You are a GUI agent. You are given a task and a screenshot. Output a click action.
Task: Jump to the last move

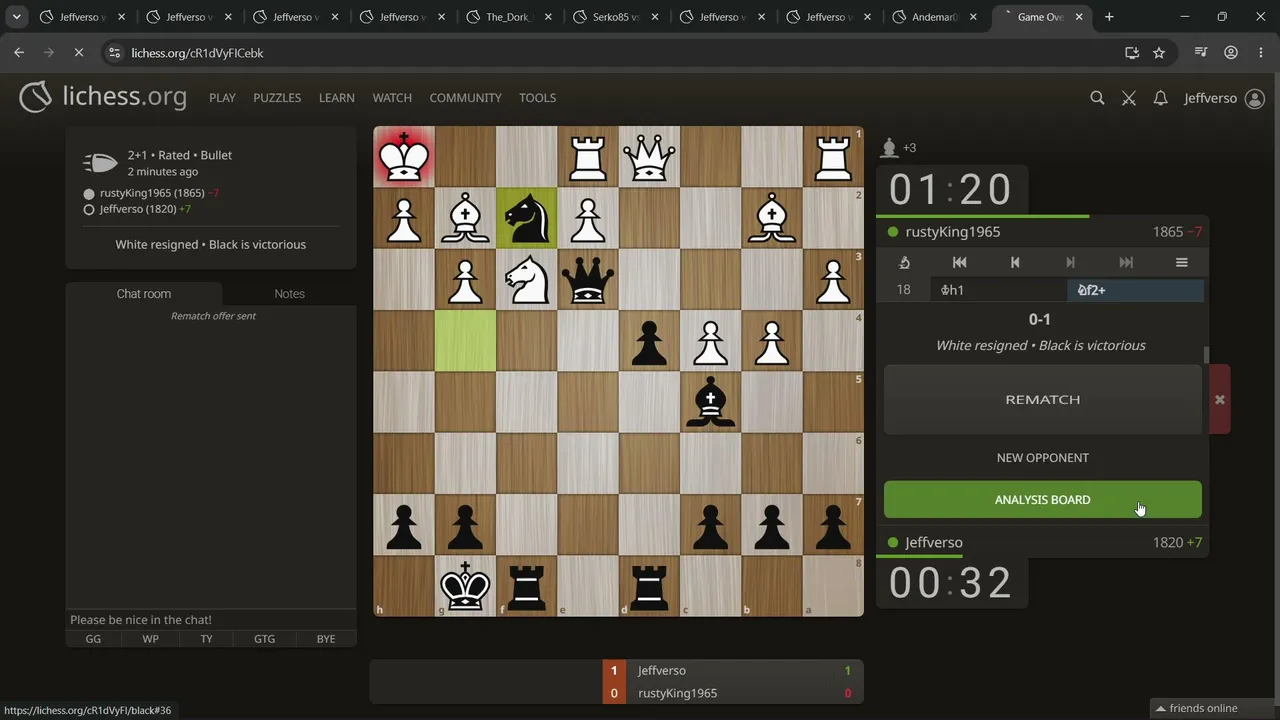coord(1126,262)
